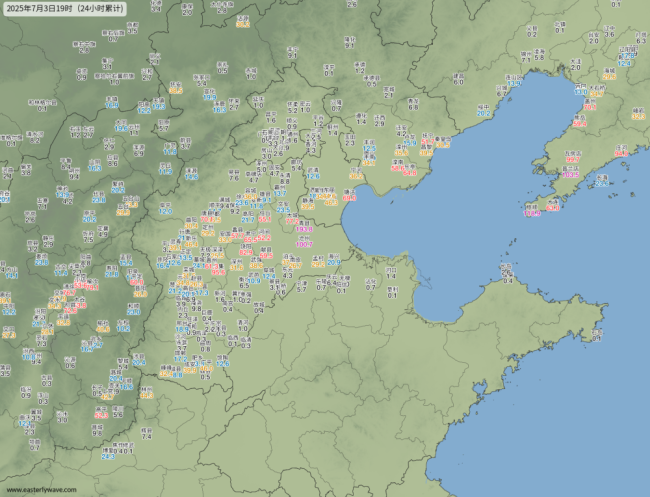Screen dimensions: 650x497
Task: Select the blue 20.9 station value
Action: point(334,262)
